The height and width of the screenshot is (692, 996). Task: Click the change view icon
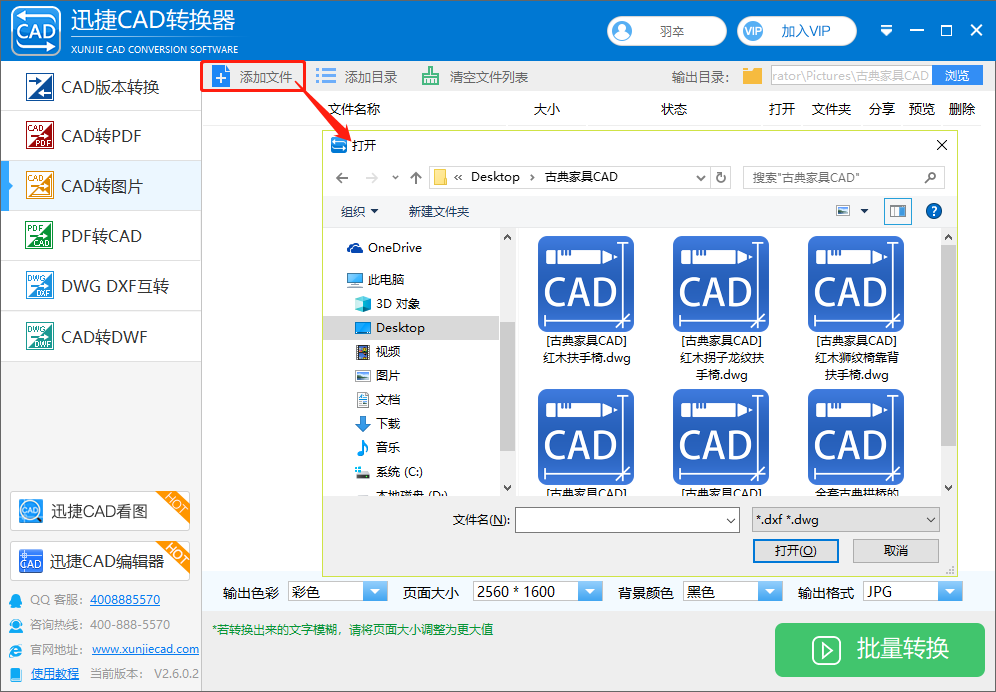point(843,211)
